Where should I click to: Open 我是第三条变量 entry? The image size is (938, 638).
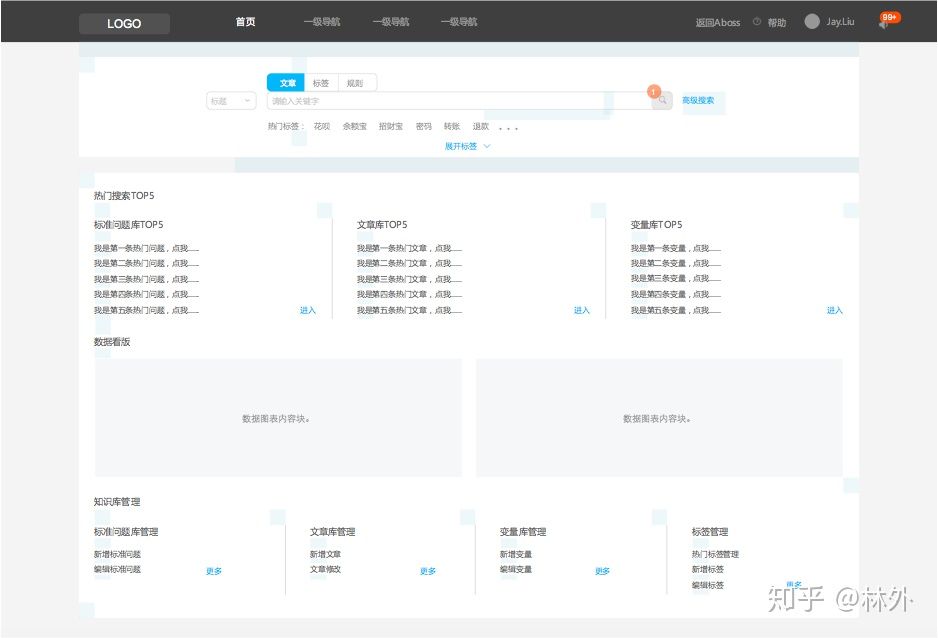pyautogui.click(x=675, y=279)
